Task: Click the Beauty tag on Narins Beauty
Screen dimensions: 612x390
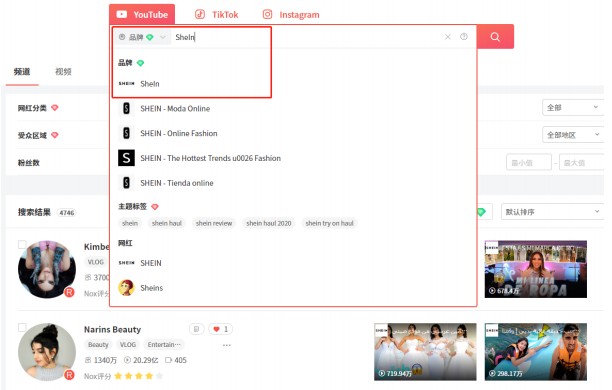Action: click(98, 345)
